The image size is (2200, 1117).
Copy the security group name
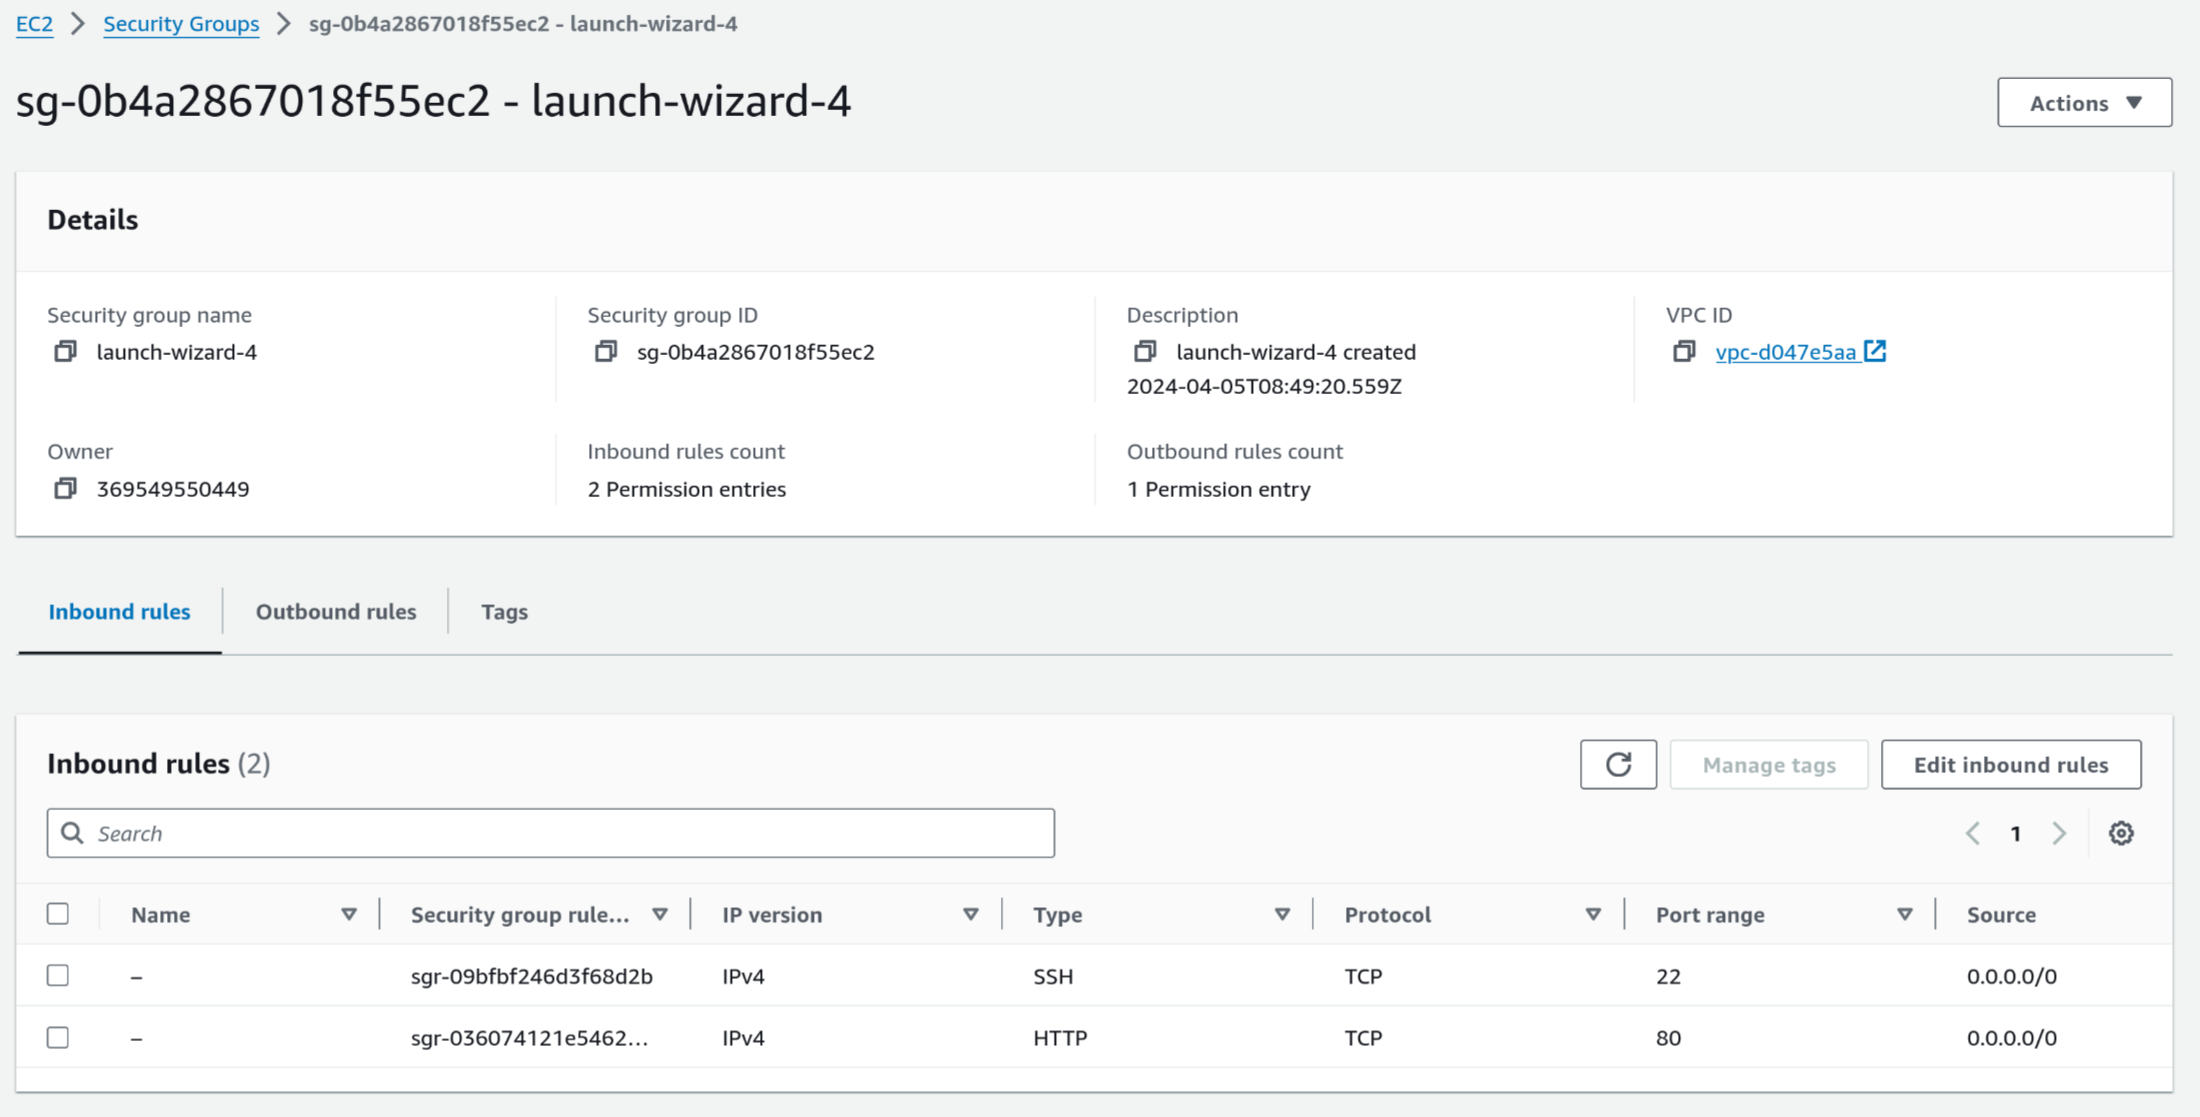click(x=65, y=351)
